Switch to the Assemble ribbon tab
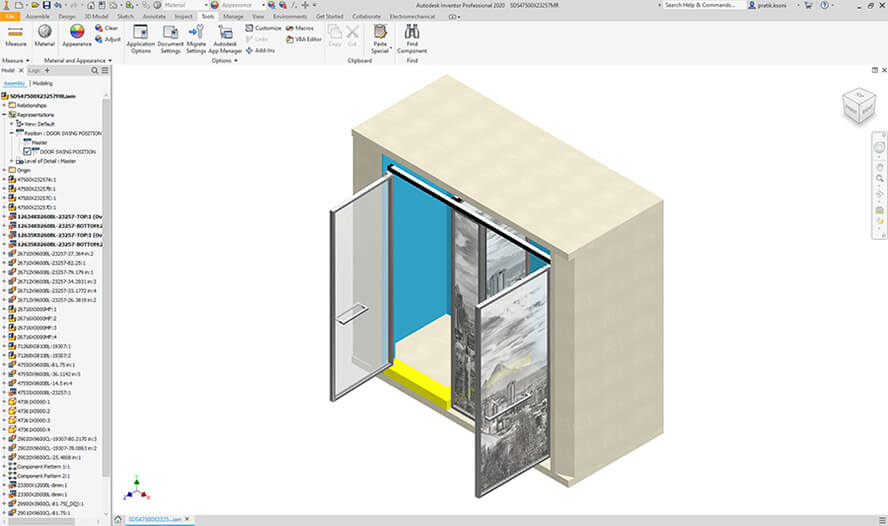 click(38, 17)
